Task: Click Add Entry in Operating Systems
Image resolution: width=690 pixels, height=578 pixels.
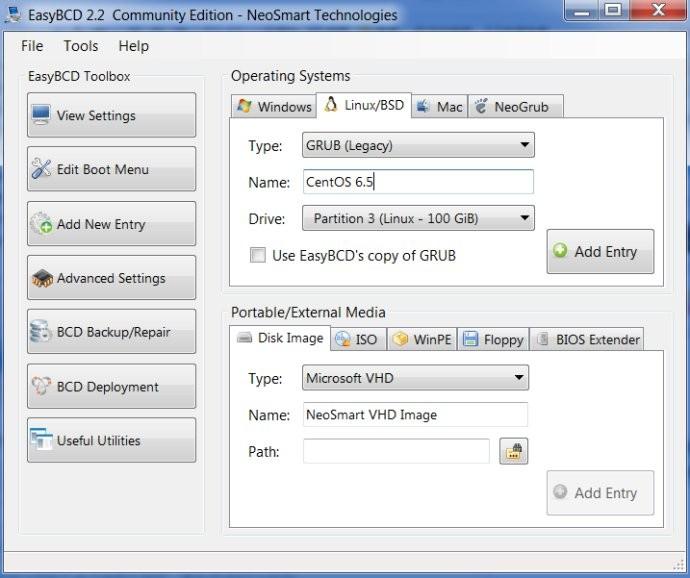Action: click(600, 251)
